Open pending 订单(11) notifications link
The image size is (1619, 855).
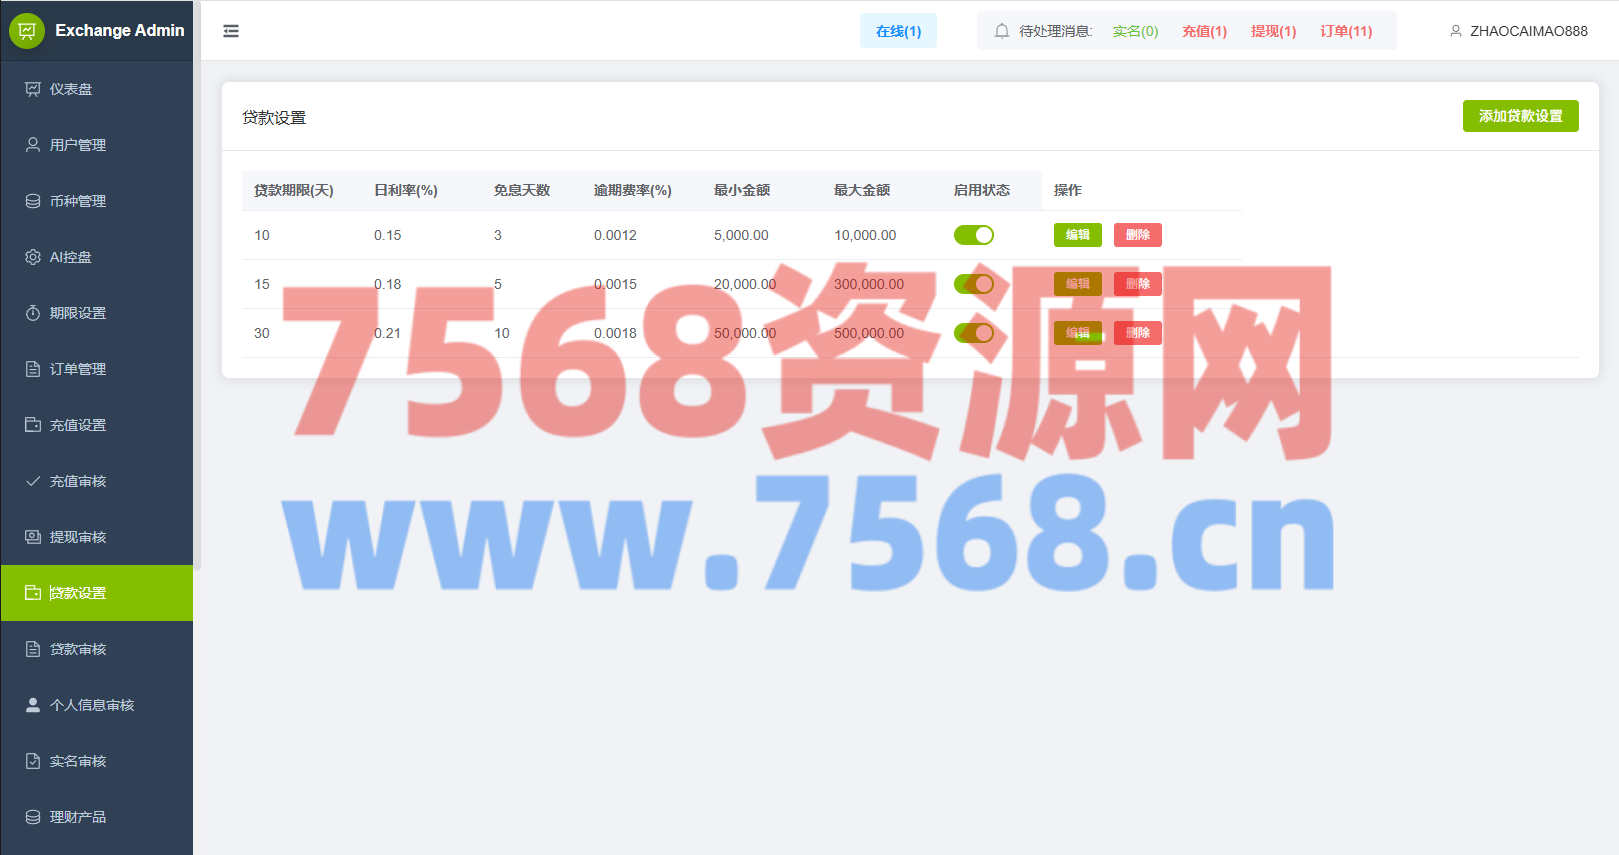pos(1346,31)
